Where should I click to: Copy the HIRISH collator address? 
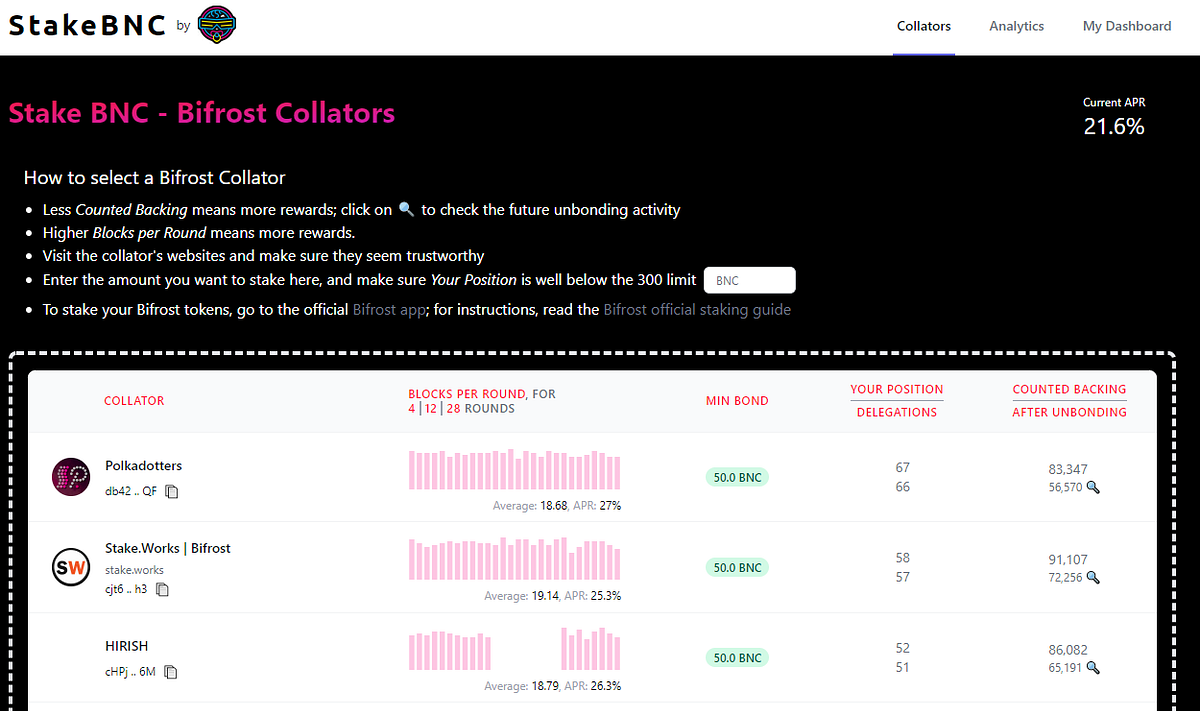tap(171, 672)
